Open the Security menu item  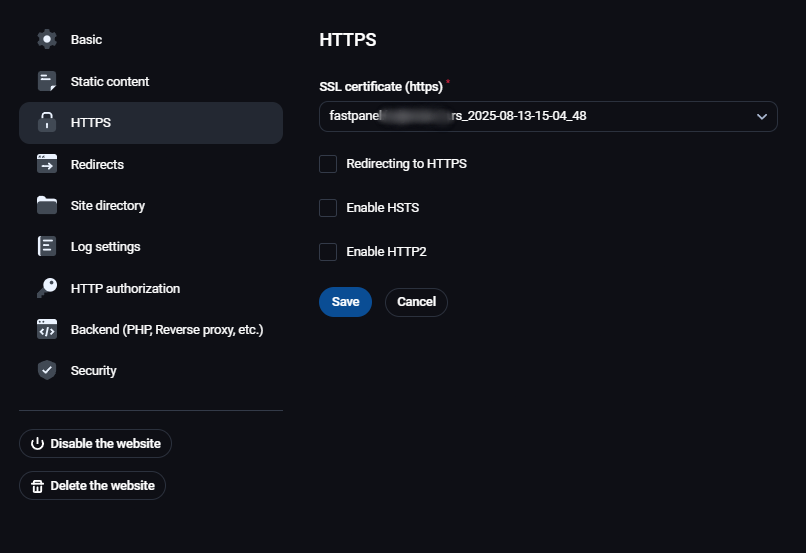tap(93, 370)
